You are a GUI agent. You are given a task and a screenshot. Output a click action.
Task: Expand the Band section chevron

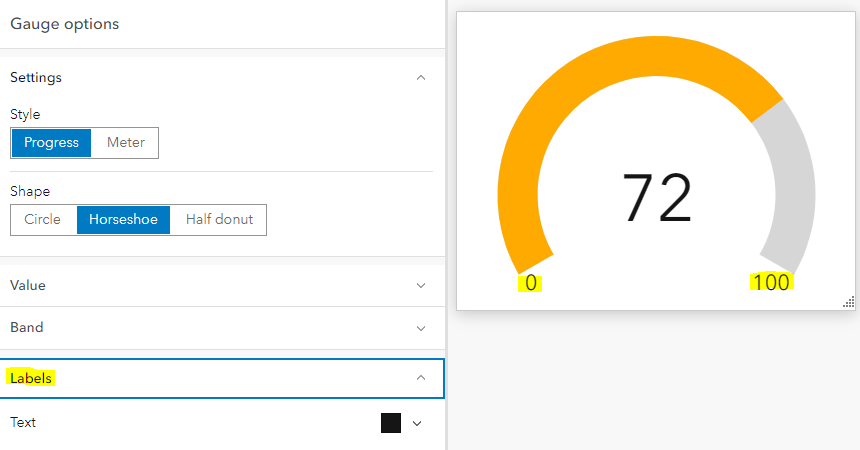[421, 328]
